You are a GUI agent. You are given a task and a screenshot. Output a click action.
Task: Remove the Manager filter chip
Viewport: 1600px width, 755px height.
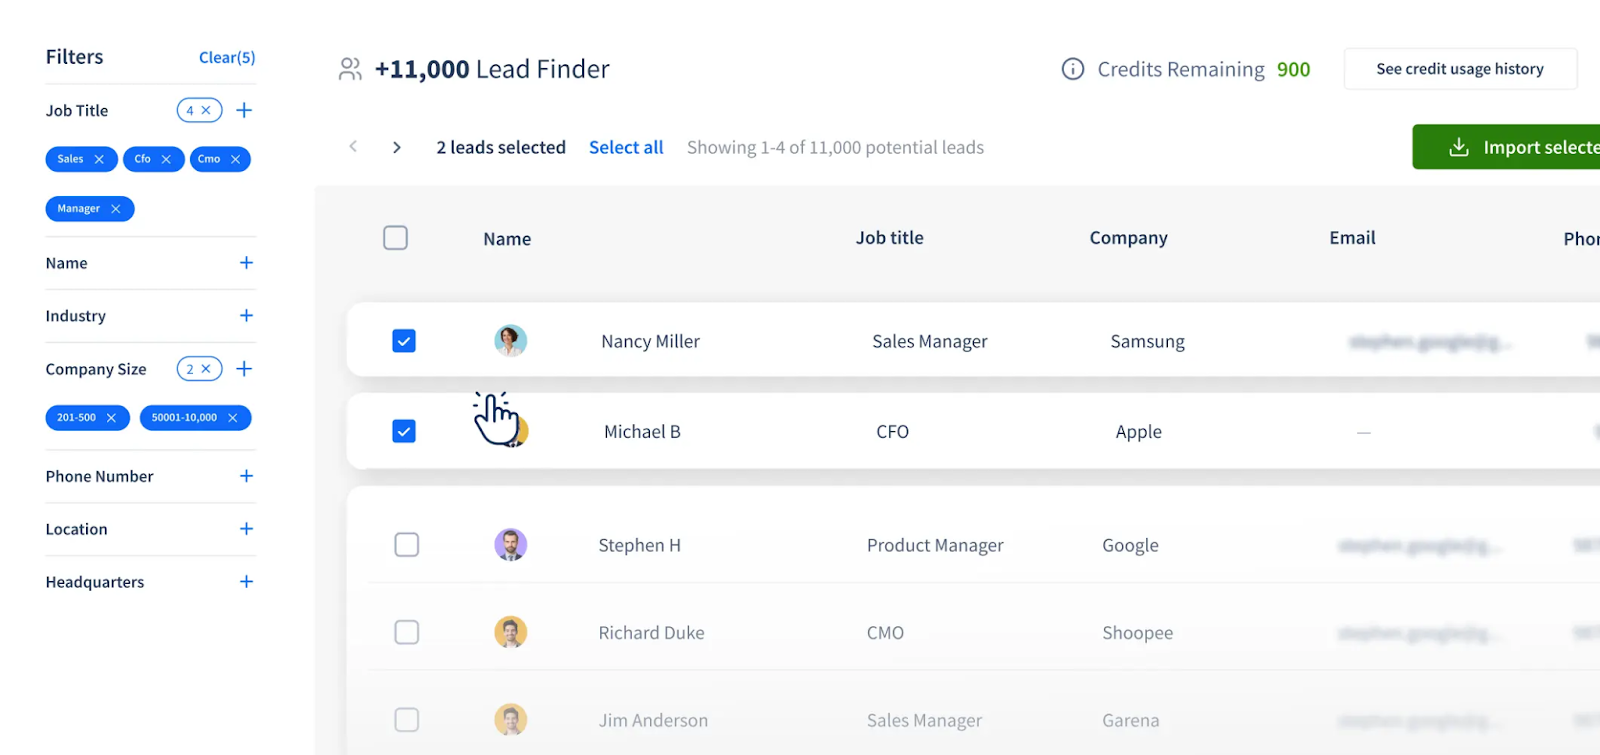pyautogui.click(x=116, y=208)
